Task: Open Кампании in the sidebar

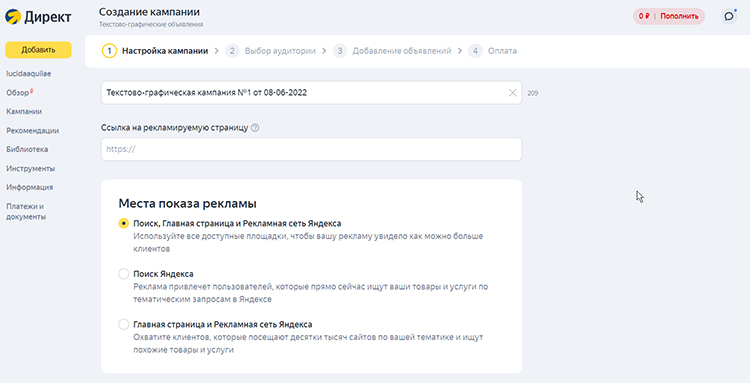Action: (x=24, y=111)
